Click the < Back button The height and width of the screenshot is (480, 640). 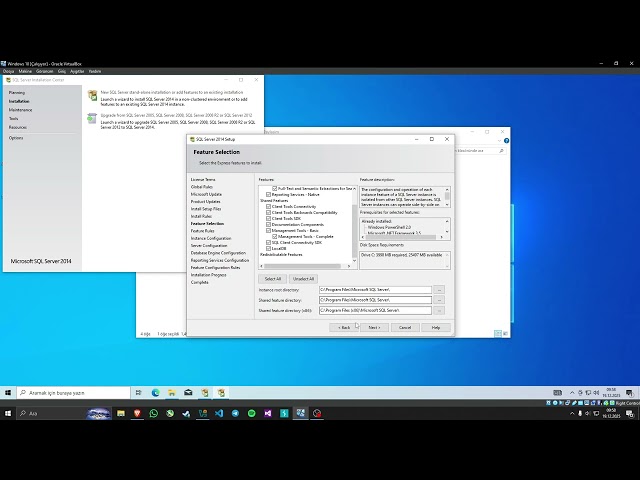point(344,327)
